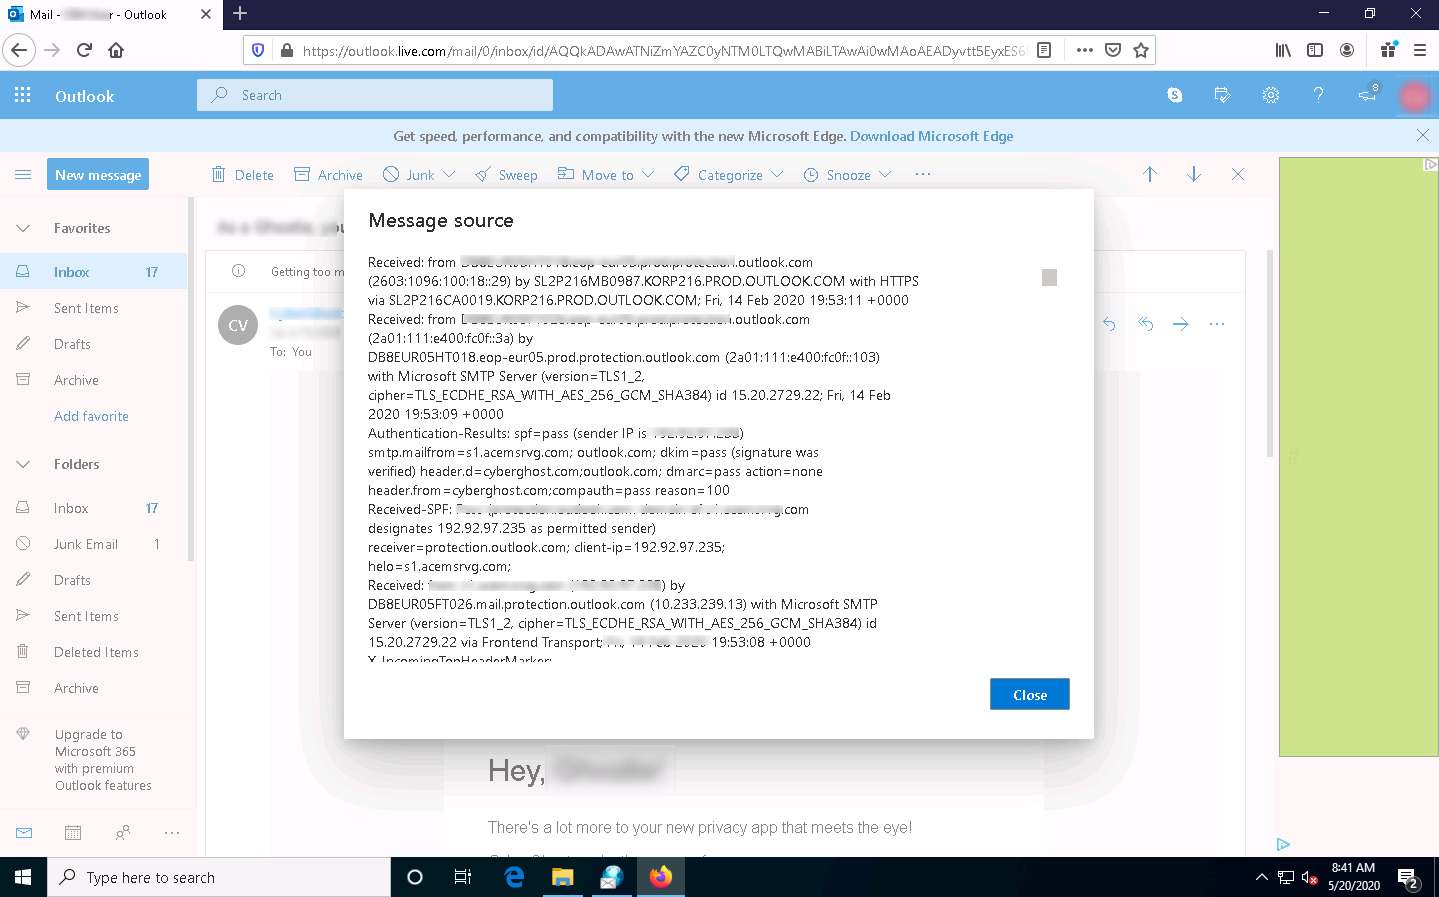Select Inbox under Favorites

94,272
